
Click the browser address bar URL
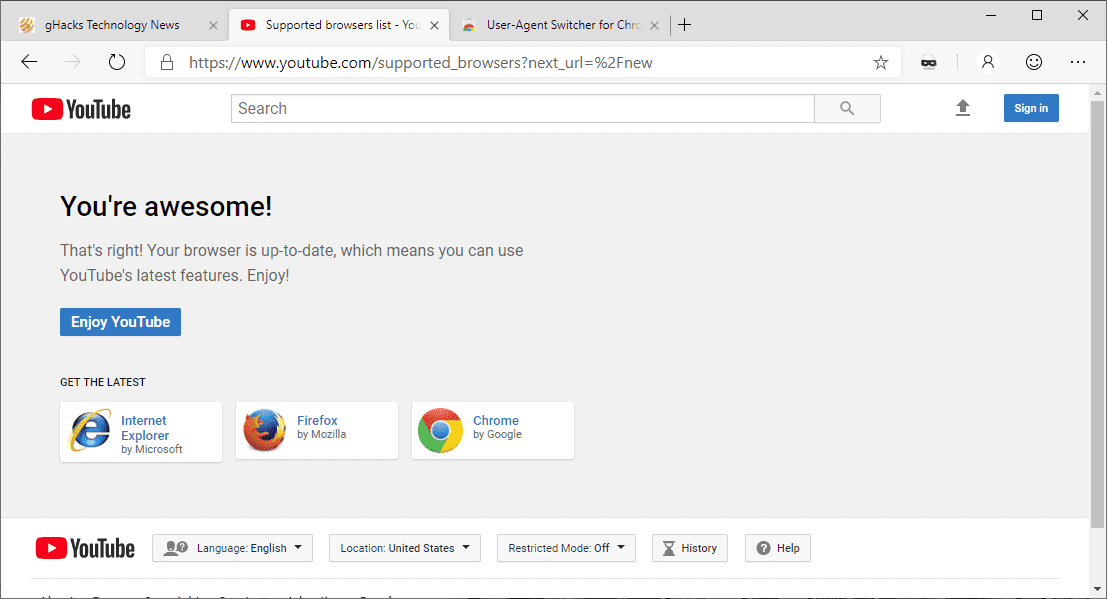coord(421,63)
